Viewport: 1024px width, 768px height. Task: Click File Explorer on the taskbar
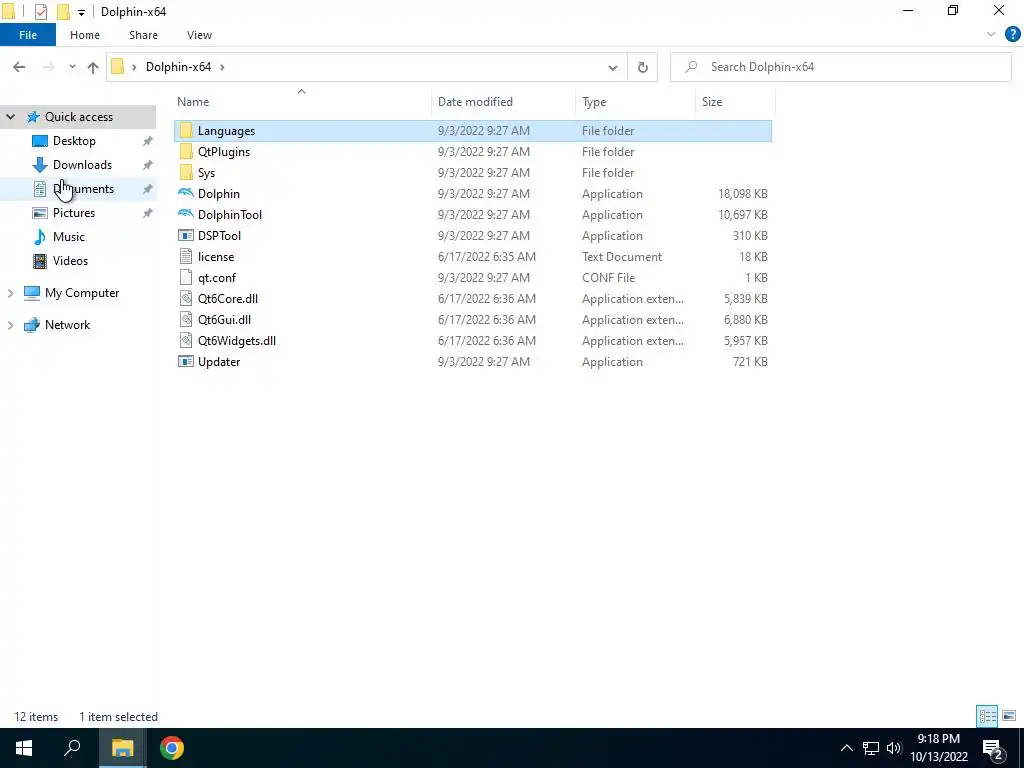tap(122, 748)
